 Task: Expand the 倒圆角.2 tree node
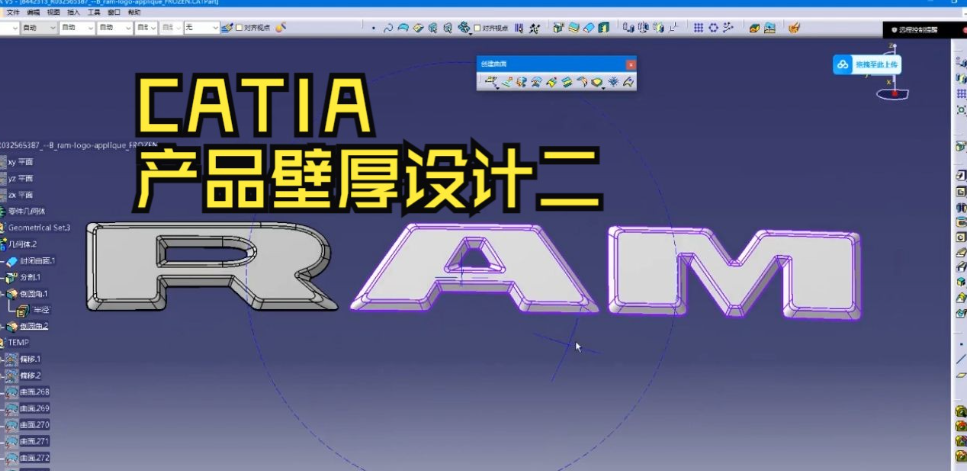click(4, 326)
